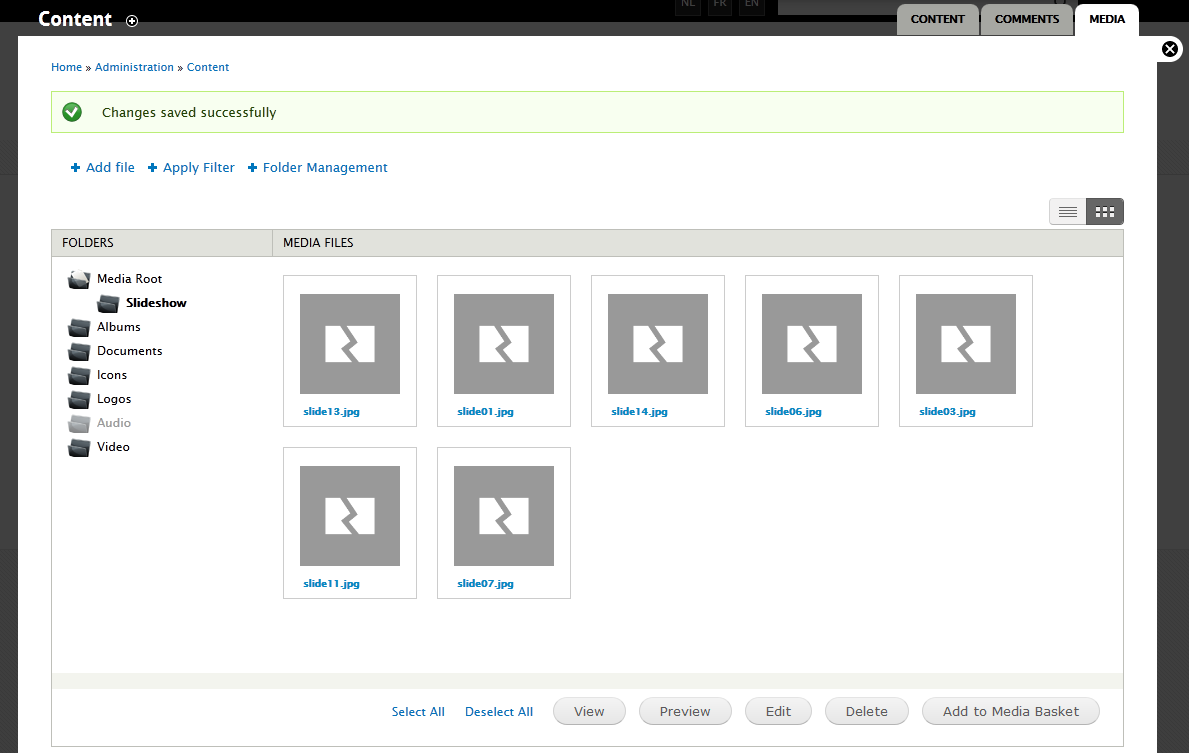Screen dimensions: 1189x753
Task: Select Icons folder label
Action: tap(111, 375)
